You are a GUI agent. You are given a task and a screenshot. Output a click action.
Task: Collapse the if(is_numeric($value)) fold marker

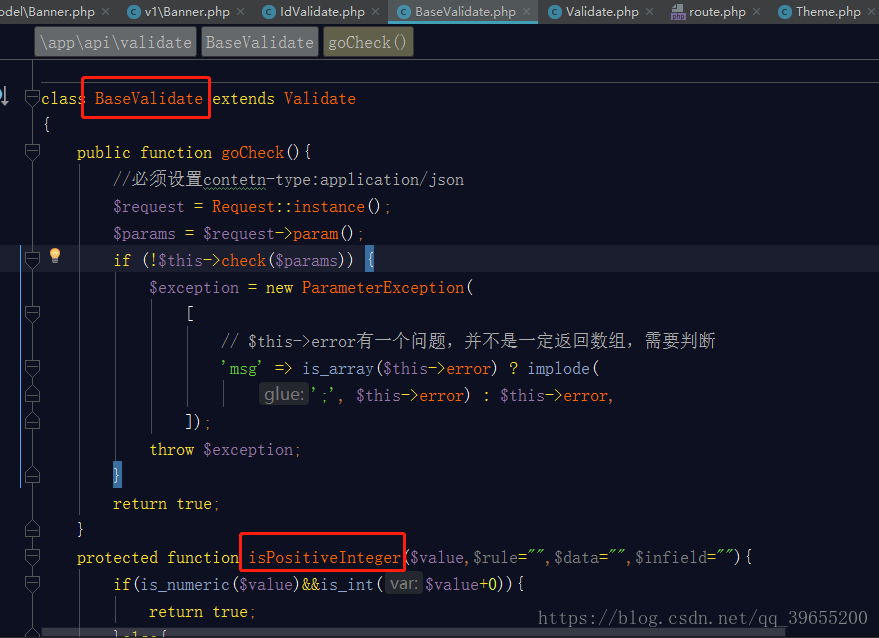[32, 583]
